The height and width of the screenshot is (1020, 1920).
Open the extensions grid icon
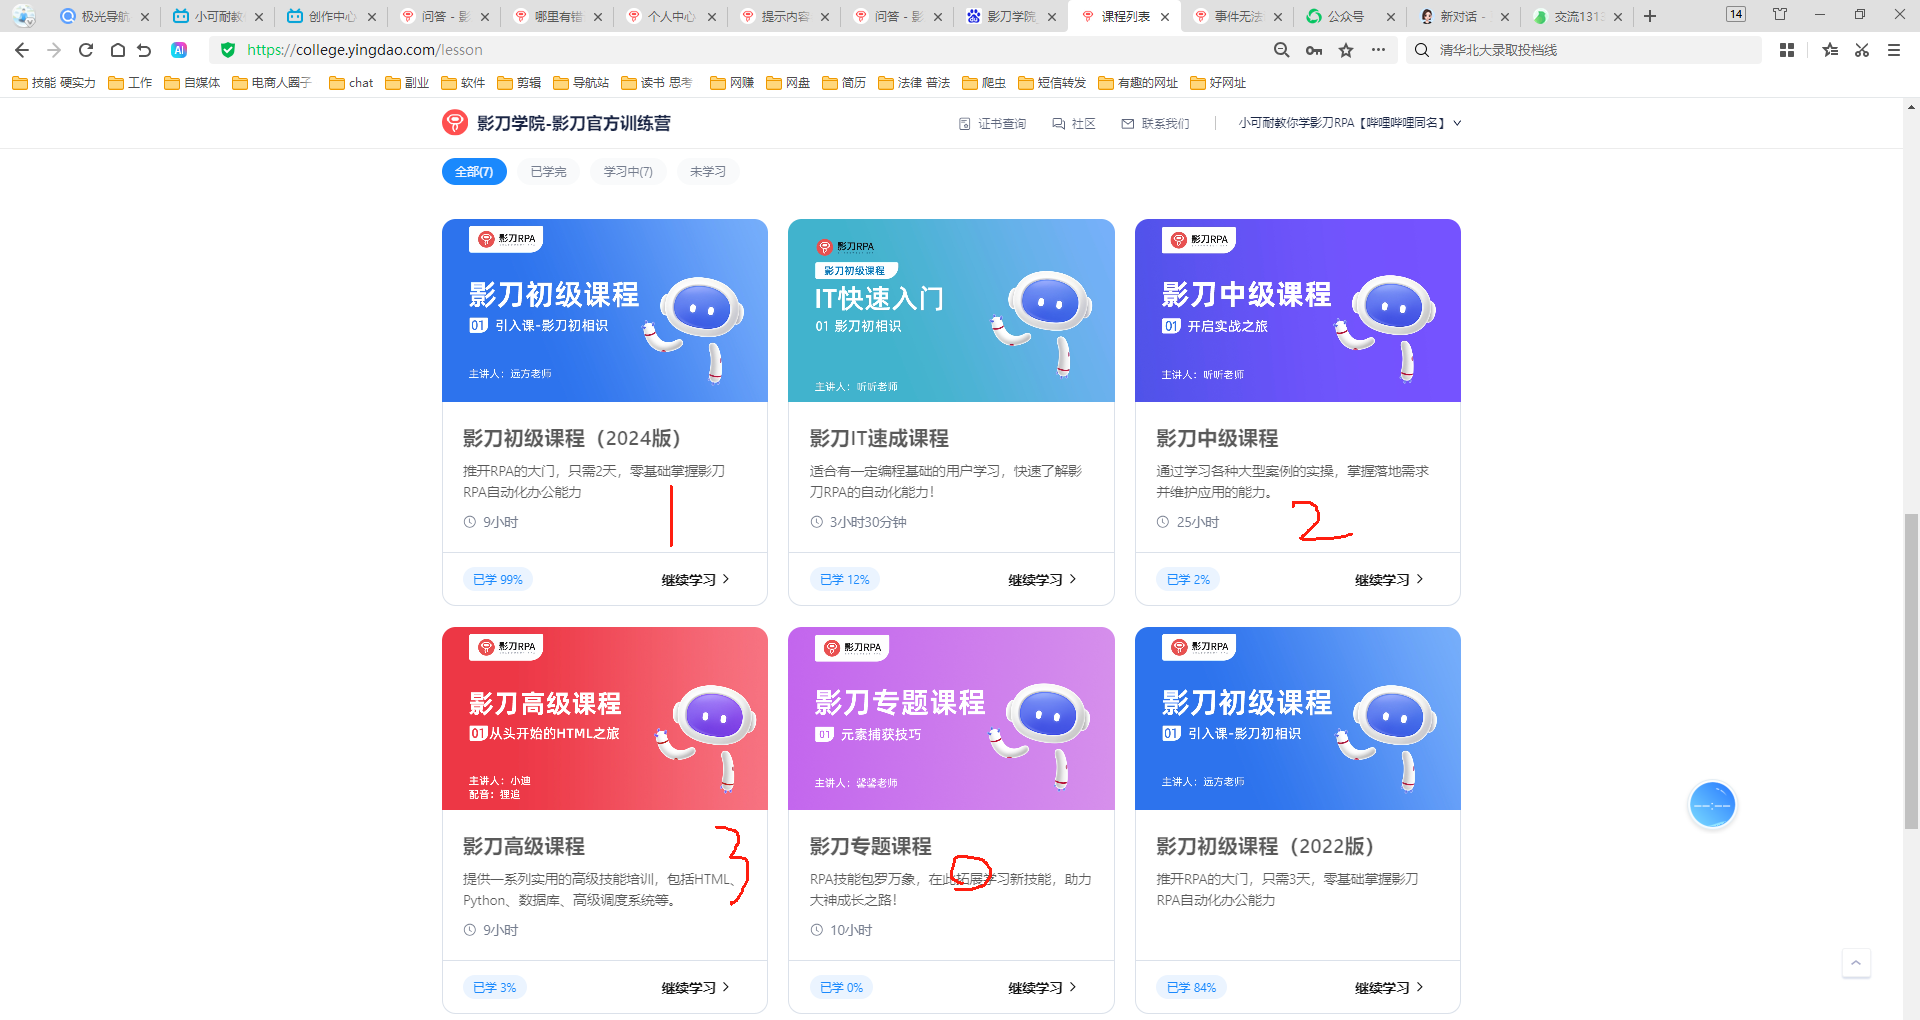click(x=1787, y=50)
